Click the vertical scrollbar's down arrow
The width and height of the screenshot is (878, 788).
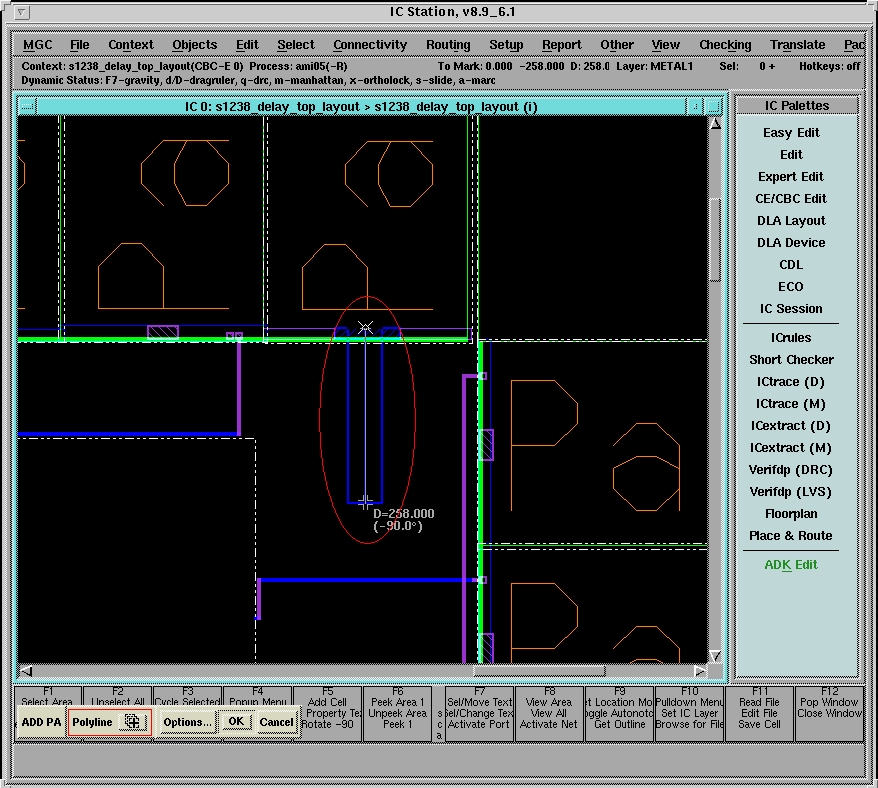click(x=715, y=656)
